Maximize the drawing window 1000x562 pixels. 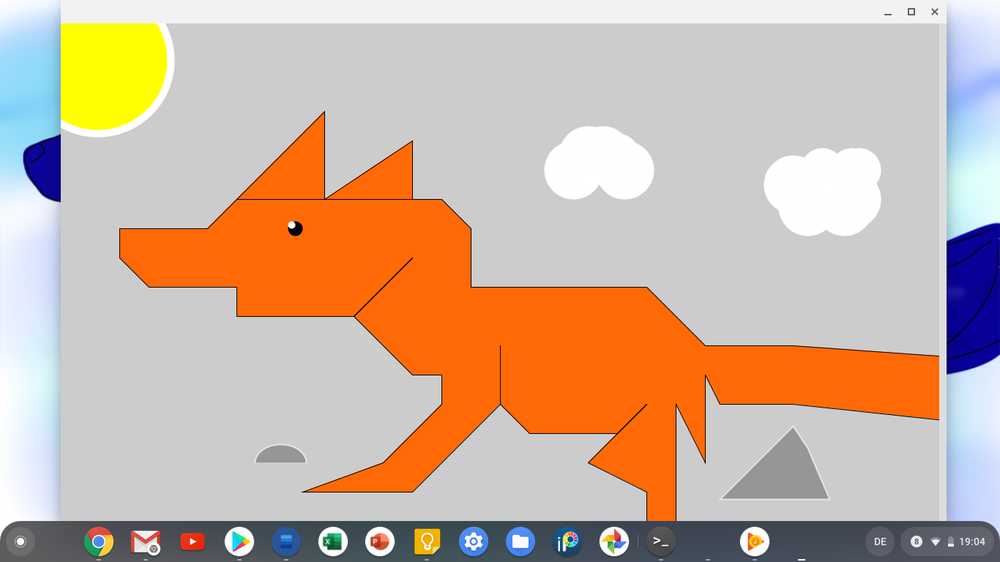[x=911, y=12]
